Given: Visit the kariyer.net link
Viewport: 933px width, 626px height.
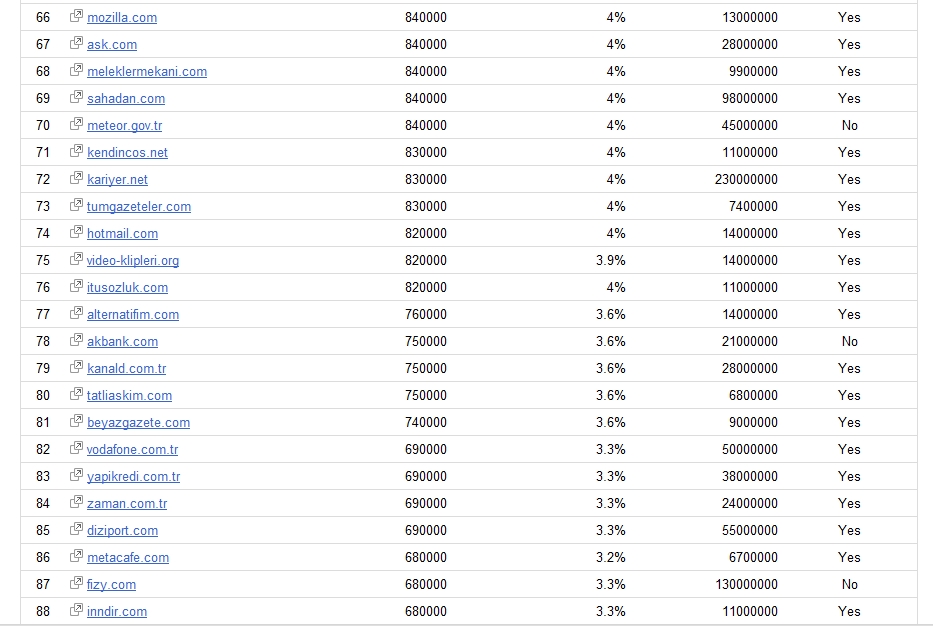Looking at the screenshot, I should tap(117, 180).
